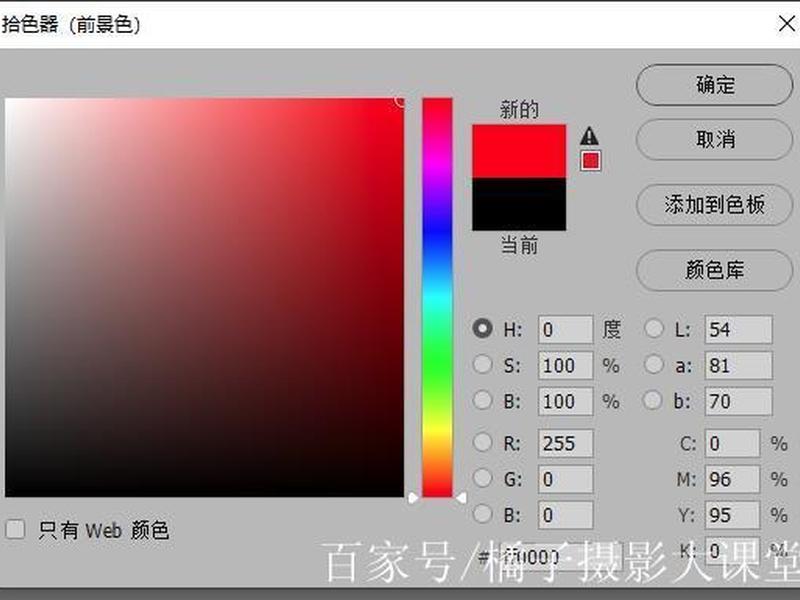800x600 pixels.
Task: Select the RGB blue B radio button
Action: click(482, 514)
